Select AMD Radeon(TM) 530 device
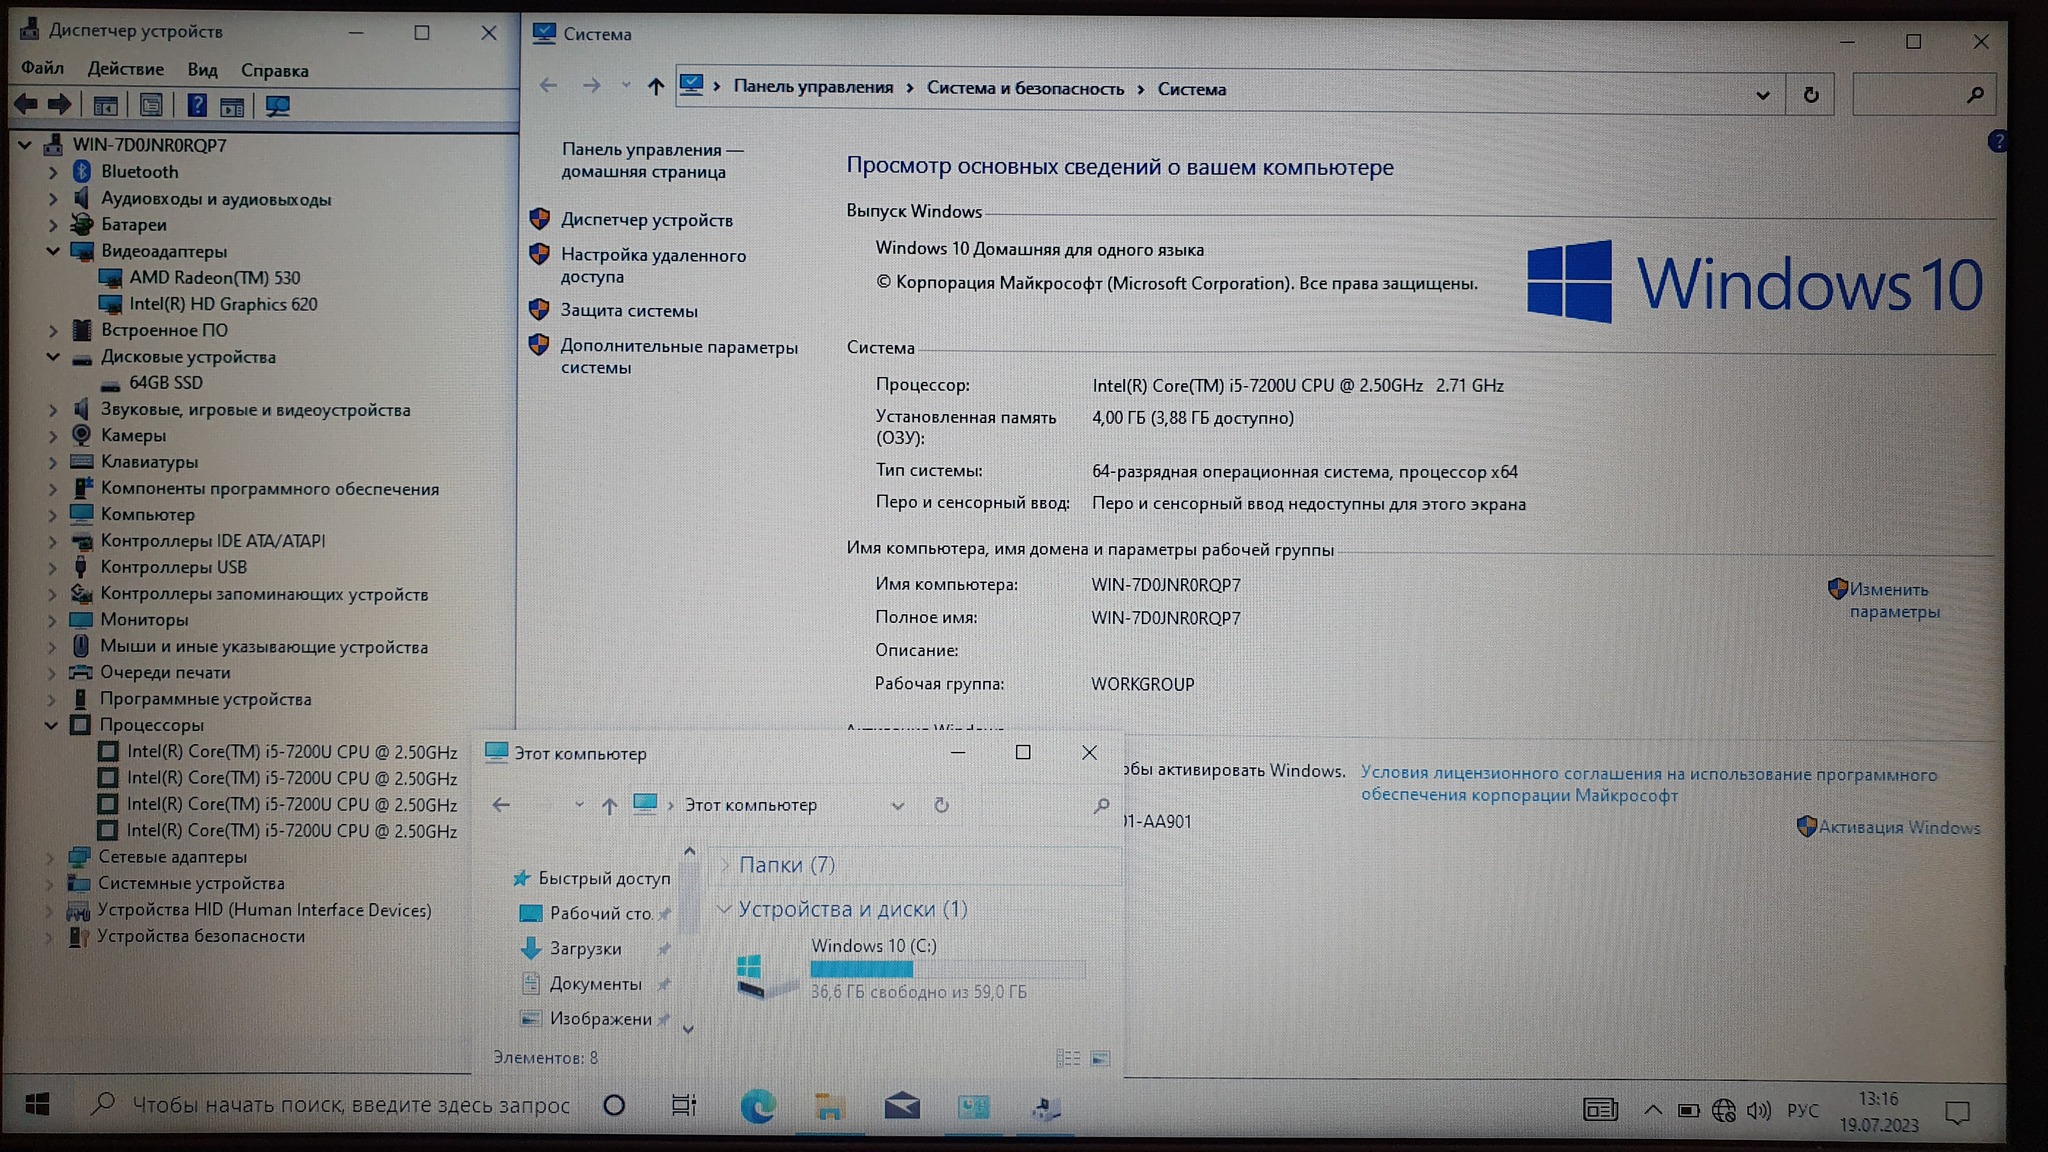Image resolution: width=2048 pixels, height=1152 pixels. [x=214, y=278]
